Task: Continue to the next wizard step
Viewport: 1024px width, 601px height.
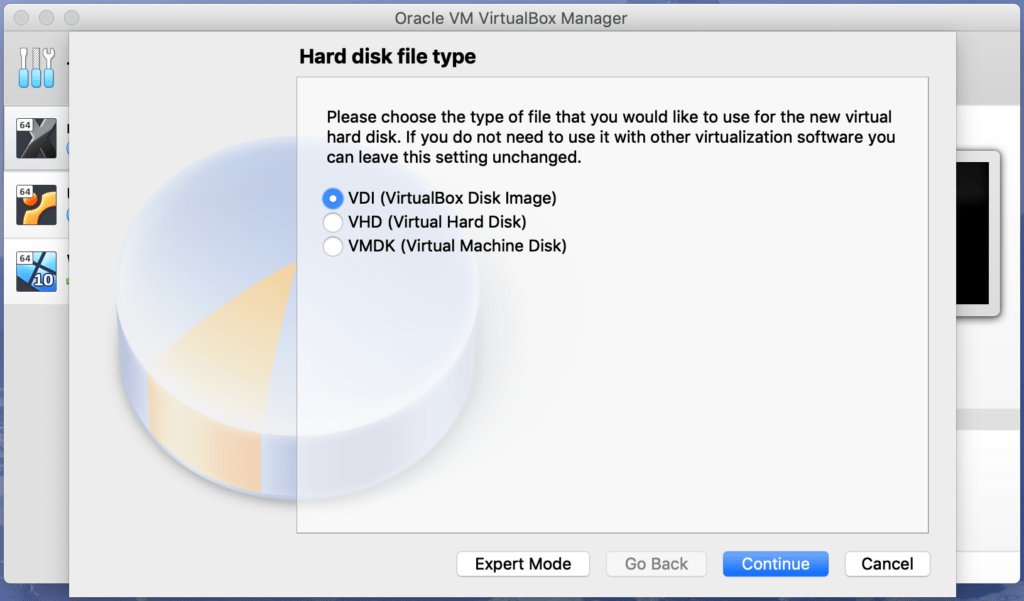Action: 776,564
